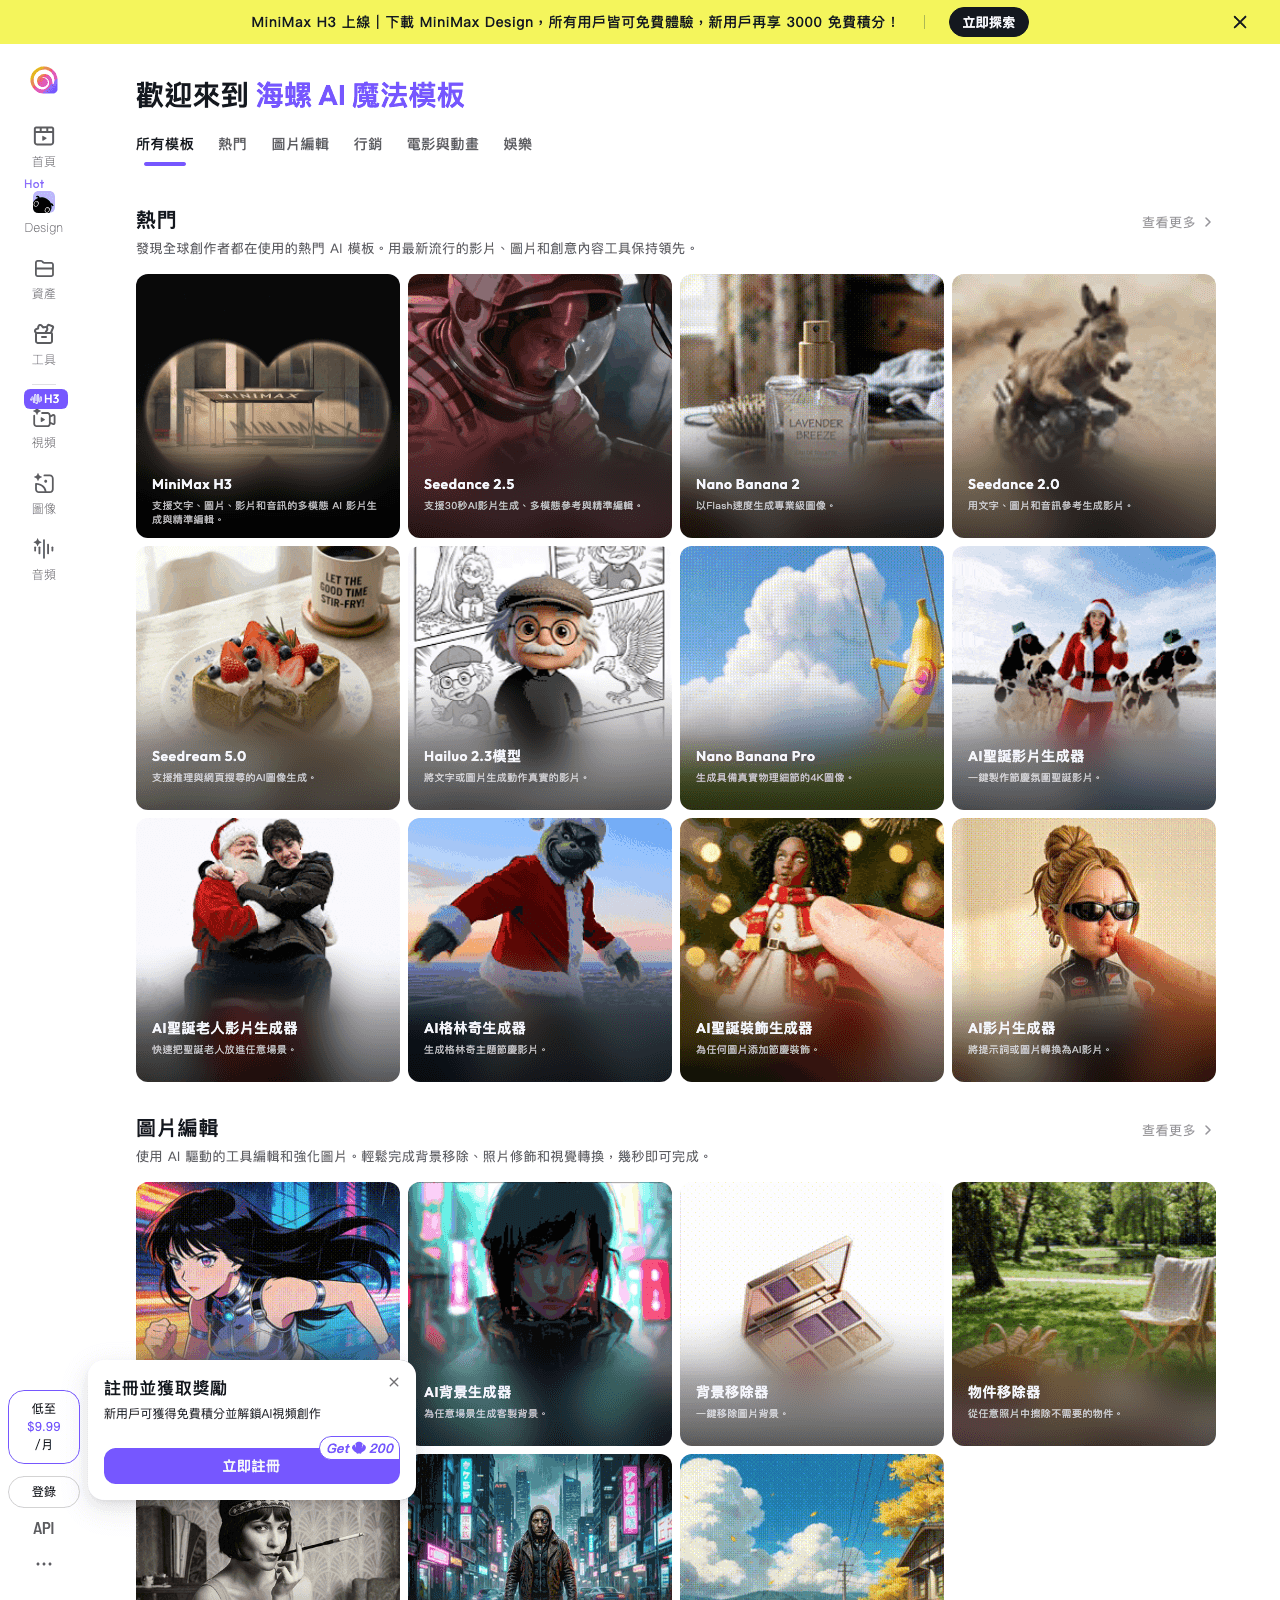The height and width of the screenshot is (1600, 1280).
Task: Open the Nano Banana 2 template card
Action: coord(812,406)
